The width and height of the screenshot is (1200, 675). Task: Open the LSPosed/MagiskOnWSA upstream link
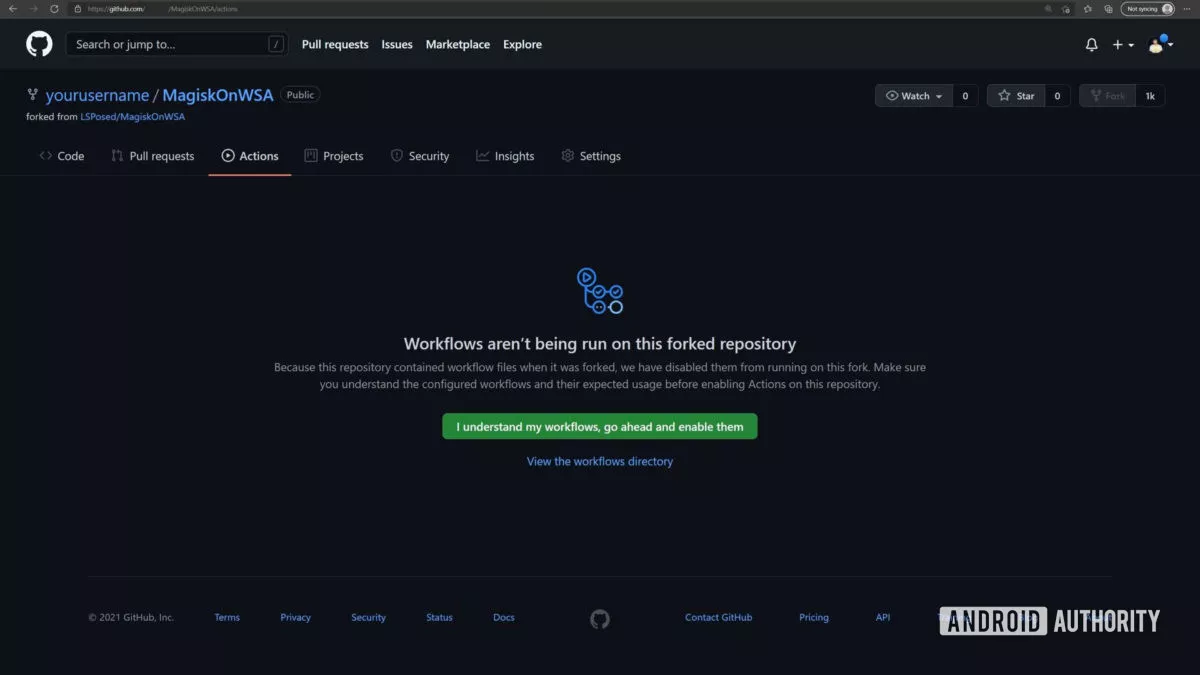click(133, 117)
